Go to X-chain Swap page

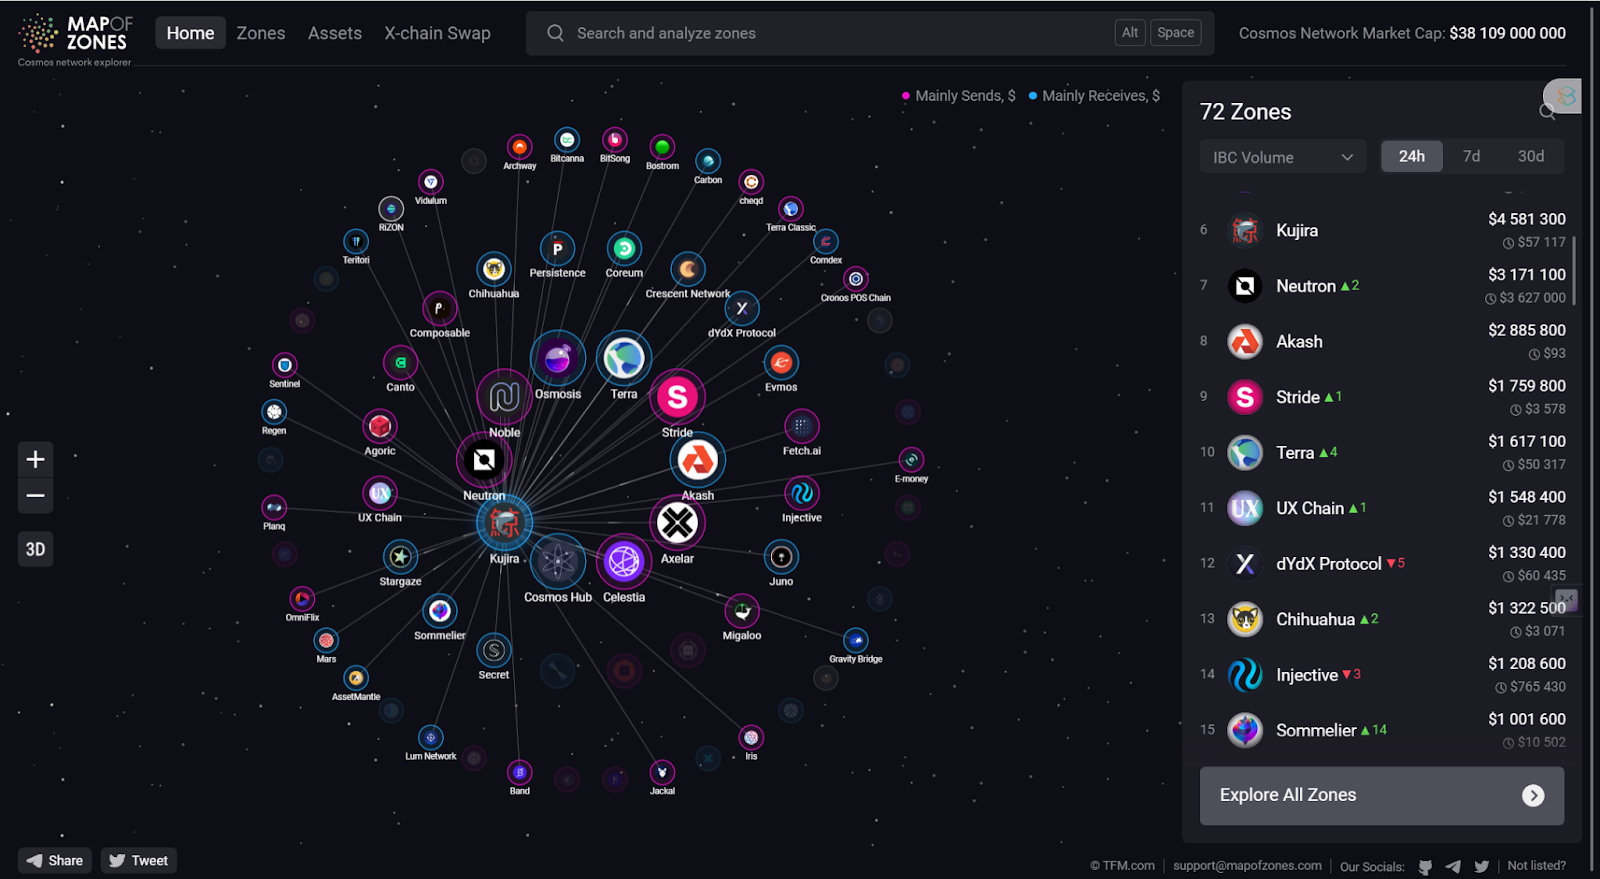point(437,33)
